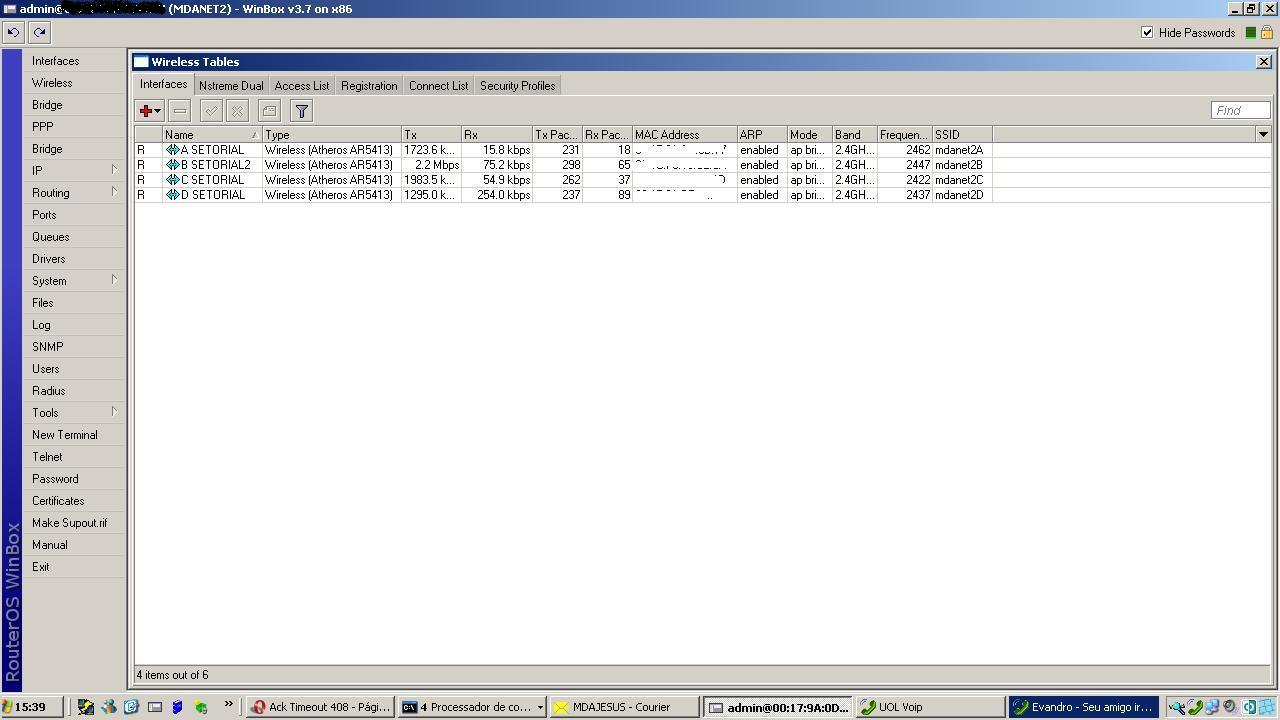Sort by the MAC Address column header

click(685, 135)
